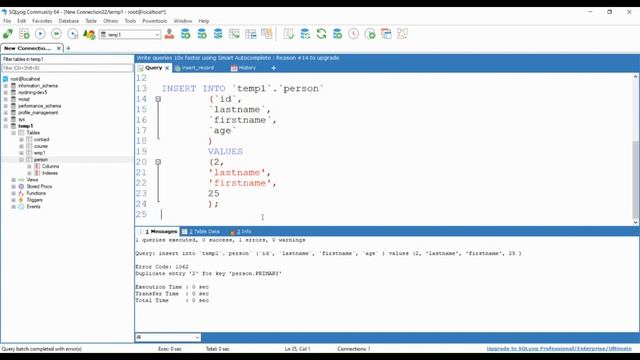This screenshot has width=640, height=360.
Task: Click the last toolbar icon with linked boxes
Action: (x=402, y=34)
